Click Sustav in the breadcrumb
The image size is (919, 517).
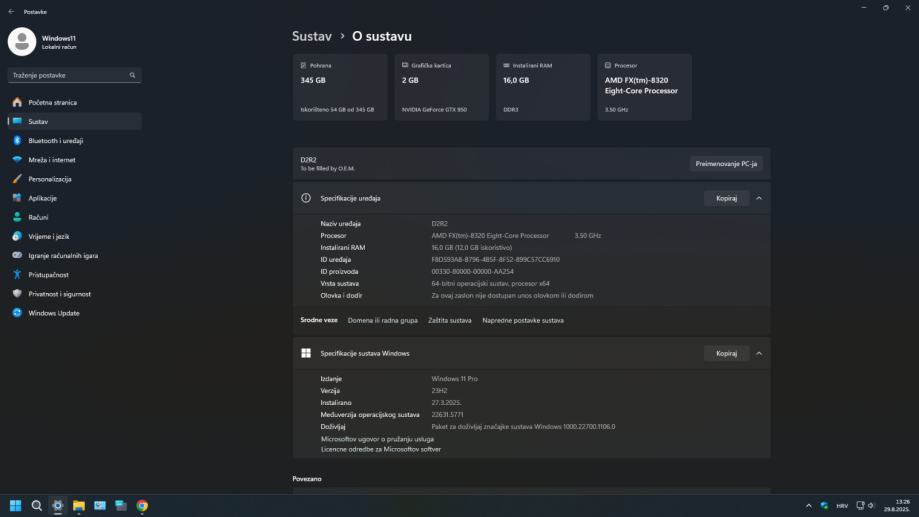coord(312,36)
